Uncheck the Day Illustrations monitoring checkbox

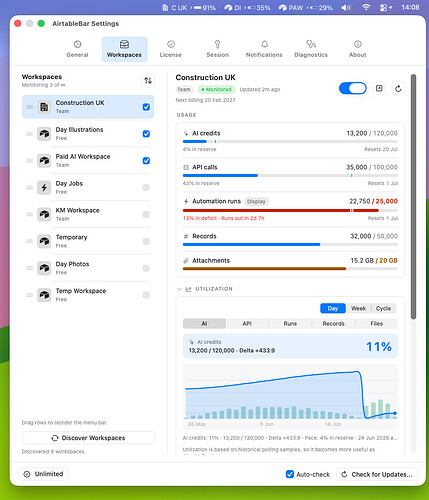[x=146, y=134]
